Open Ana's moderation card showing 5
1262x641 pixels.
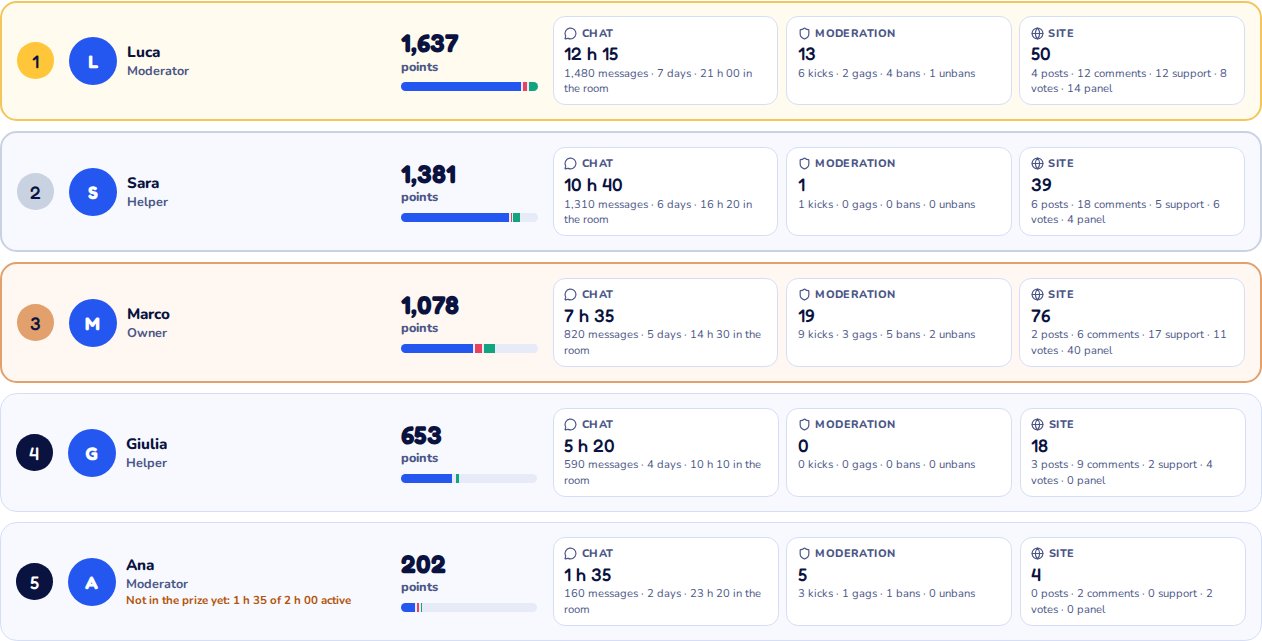(x=899, y=581)
